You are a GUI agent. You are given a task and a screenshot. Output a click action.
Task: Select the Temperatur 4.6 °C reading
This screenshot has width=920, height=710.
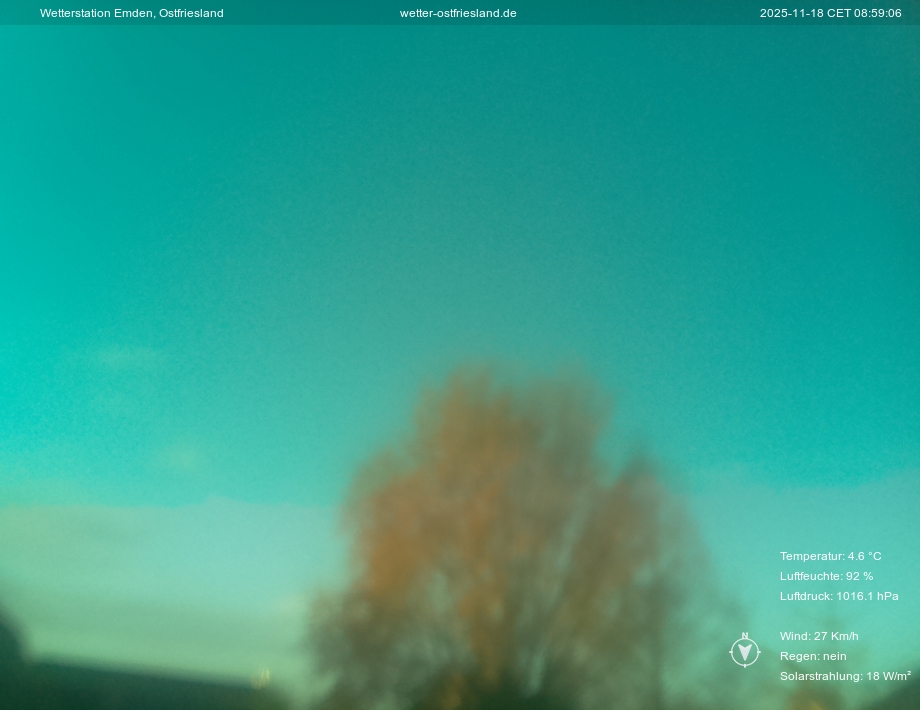coord(830,556)
